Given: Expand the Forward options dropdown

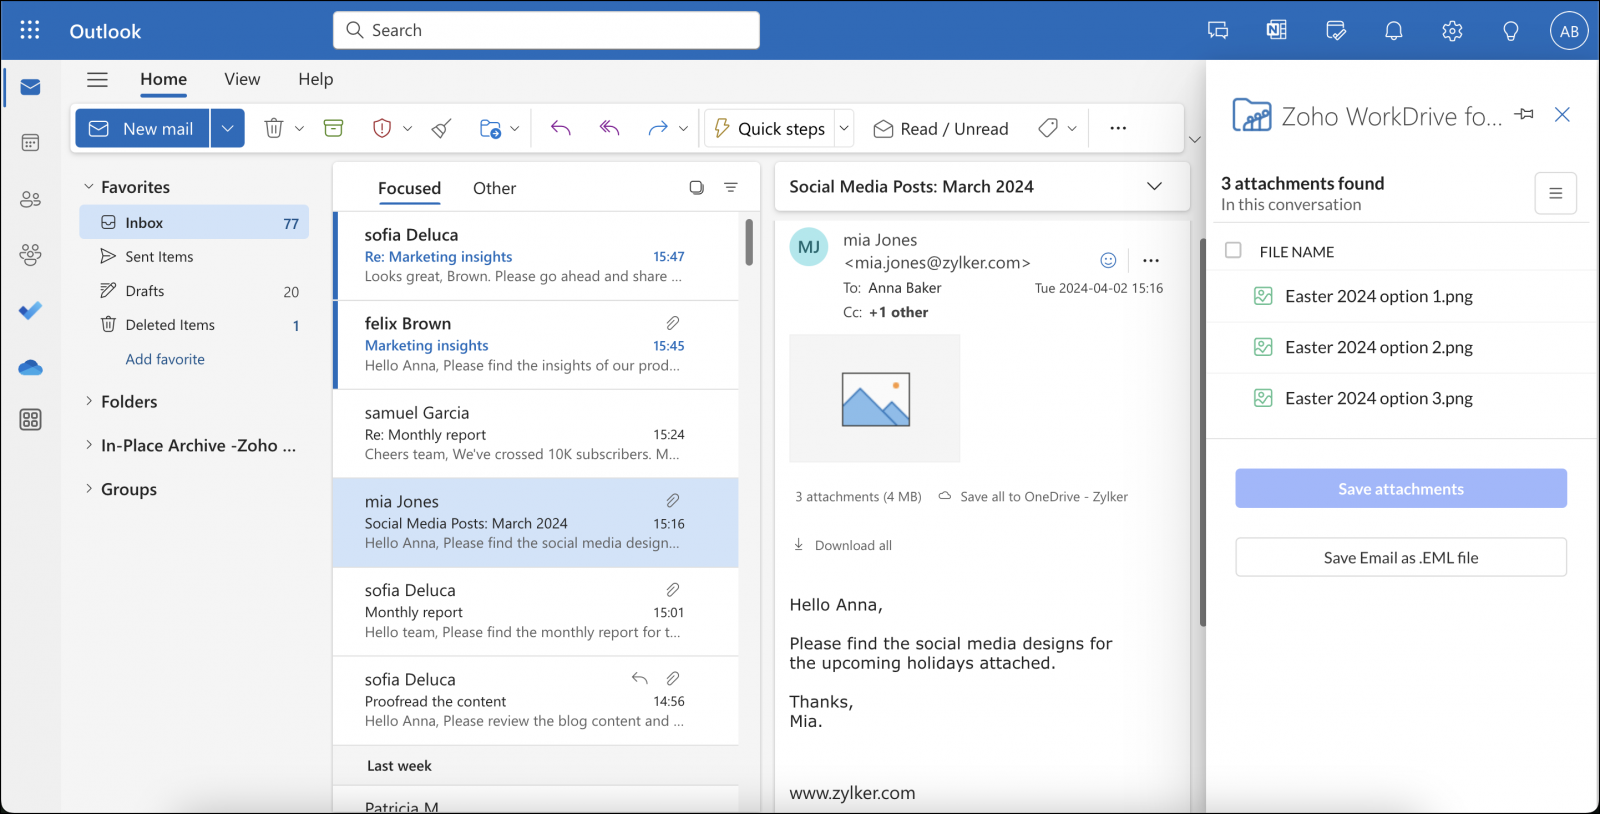Looking at the screenshot, I should (x=683, y=128).
